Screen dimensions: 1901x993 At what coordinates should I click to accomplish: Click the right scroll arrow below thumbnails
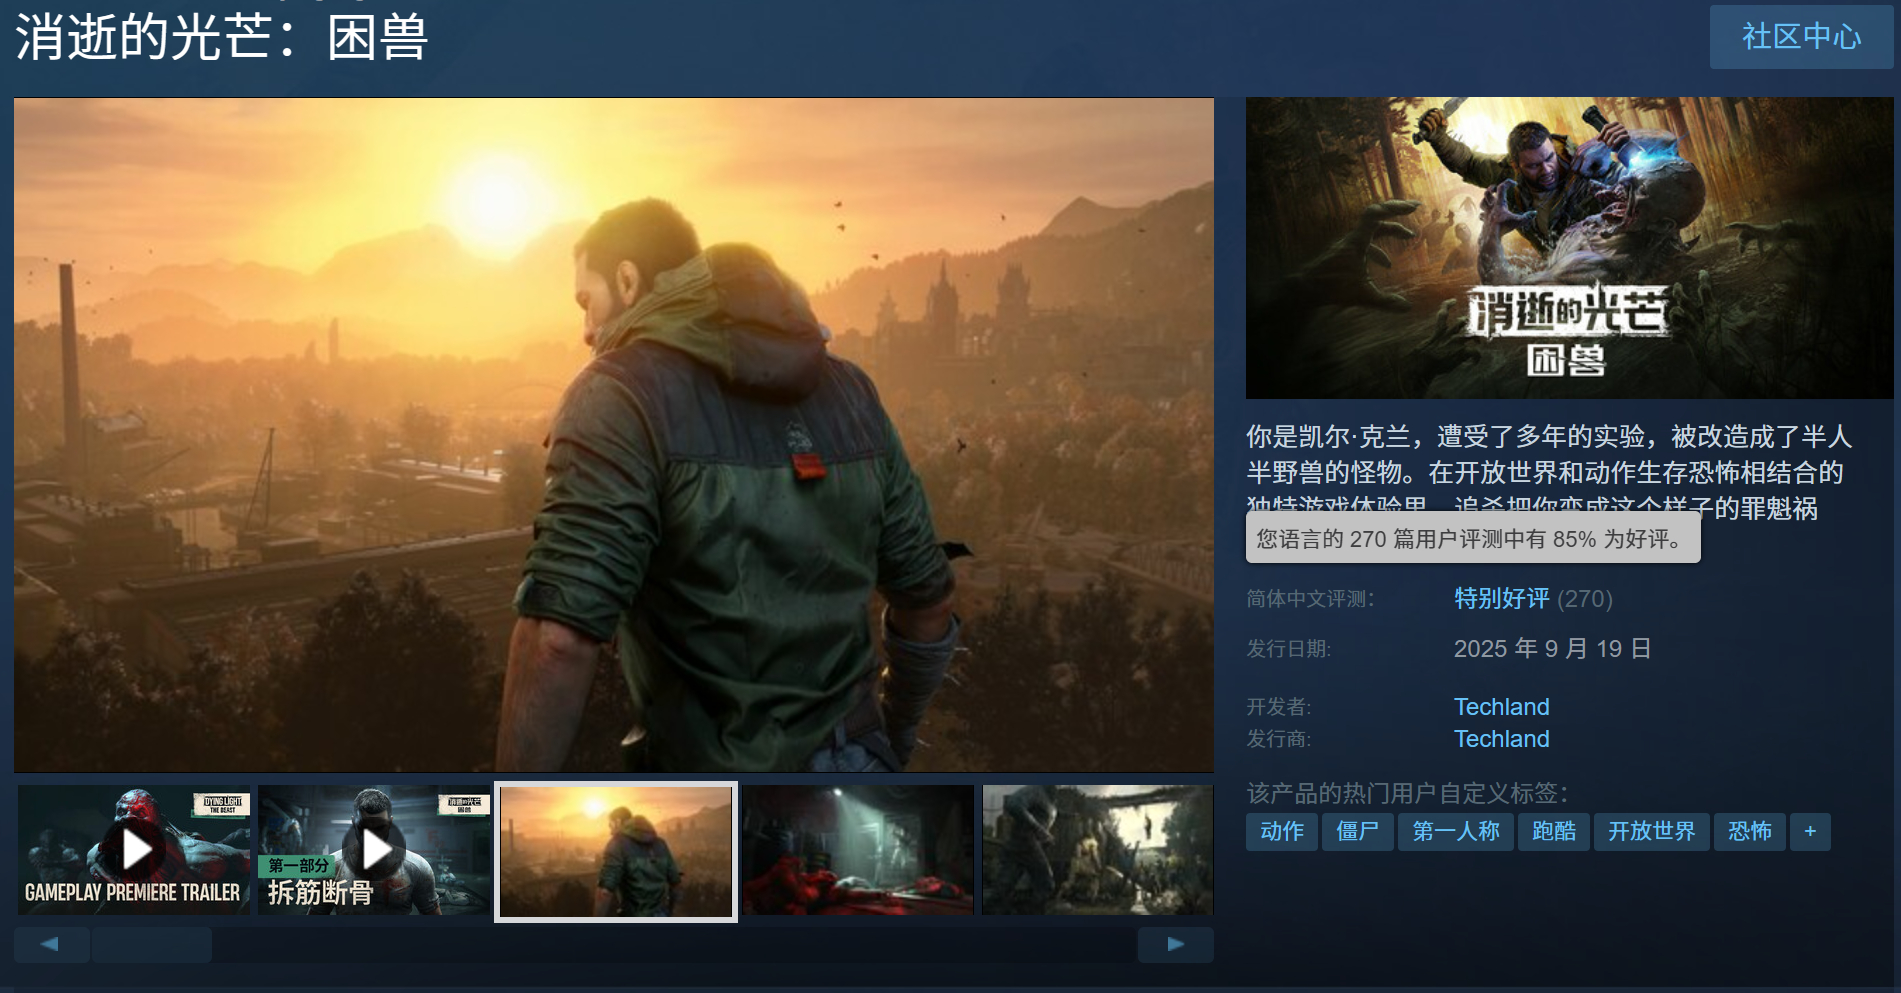(1175, 944)
